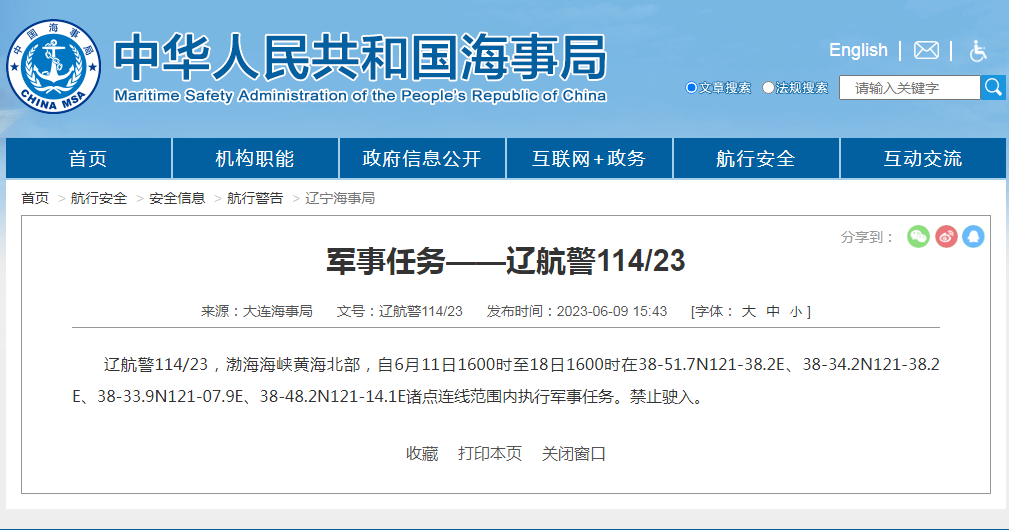Image resolution: width=1009 pixels, height=530 pixels.
Task: Focus the 请输入关键字 search field
Action: coord(909,87)
